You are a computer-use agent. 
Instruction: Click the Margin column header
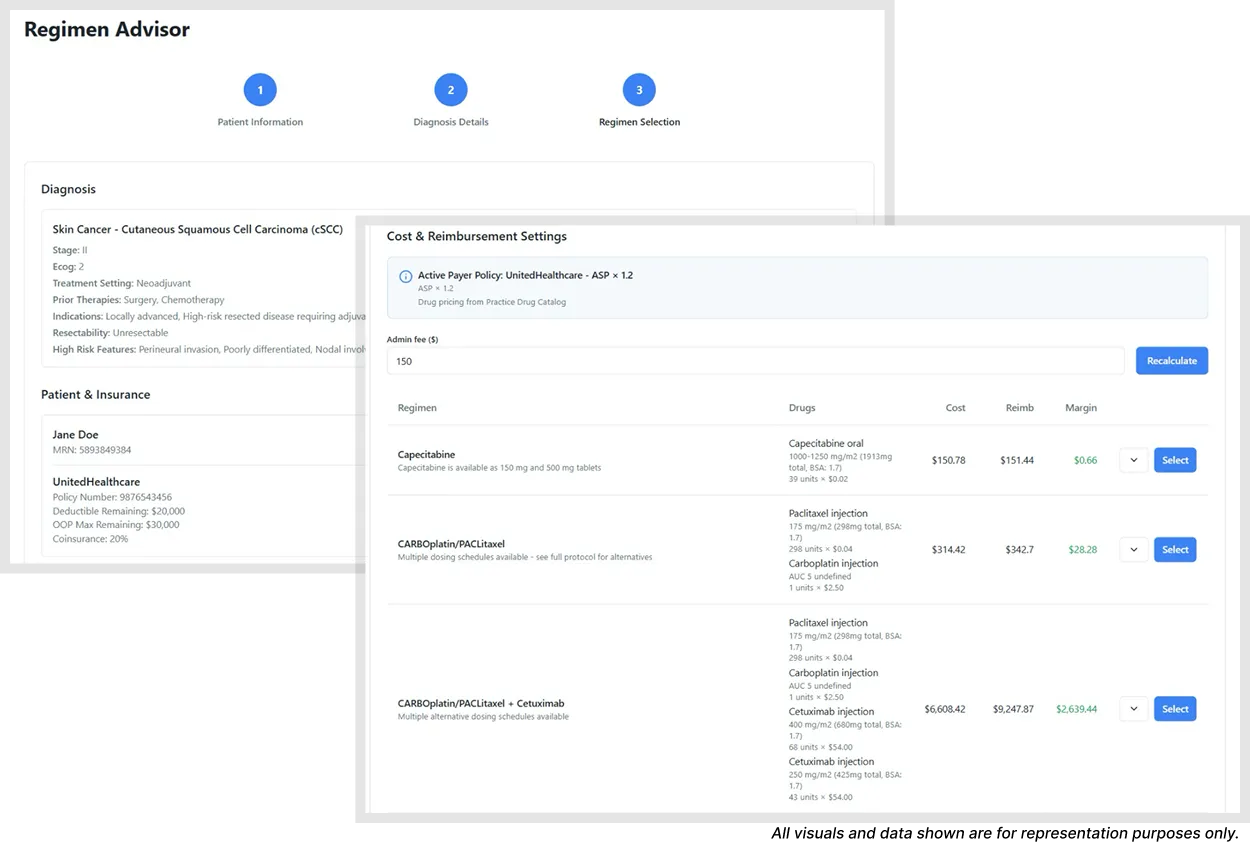[1080, 408]
